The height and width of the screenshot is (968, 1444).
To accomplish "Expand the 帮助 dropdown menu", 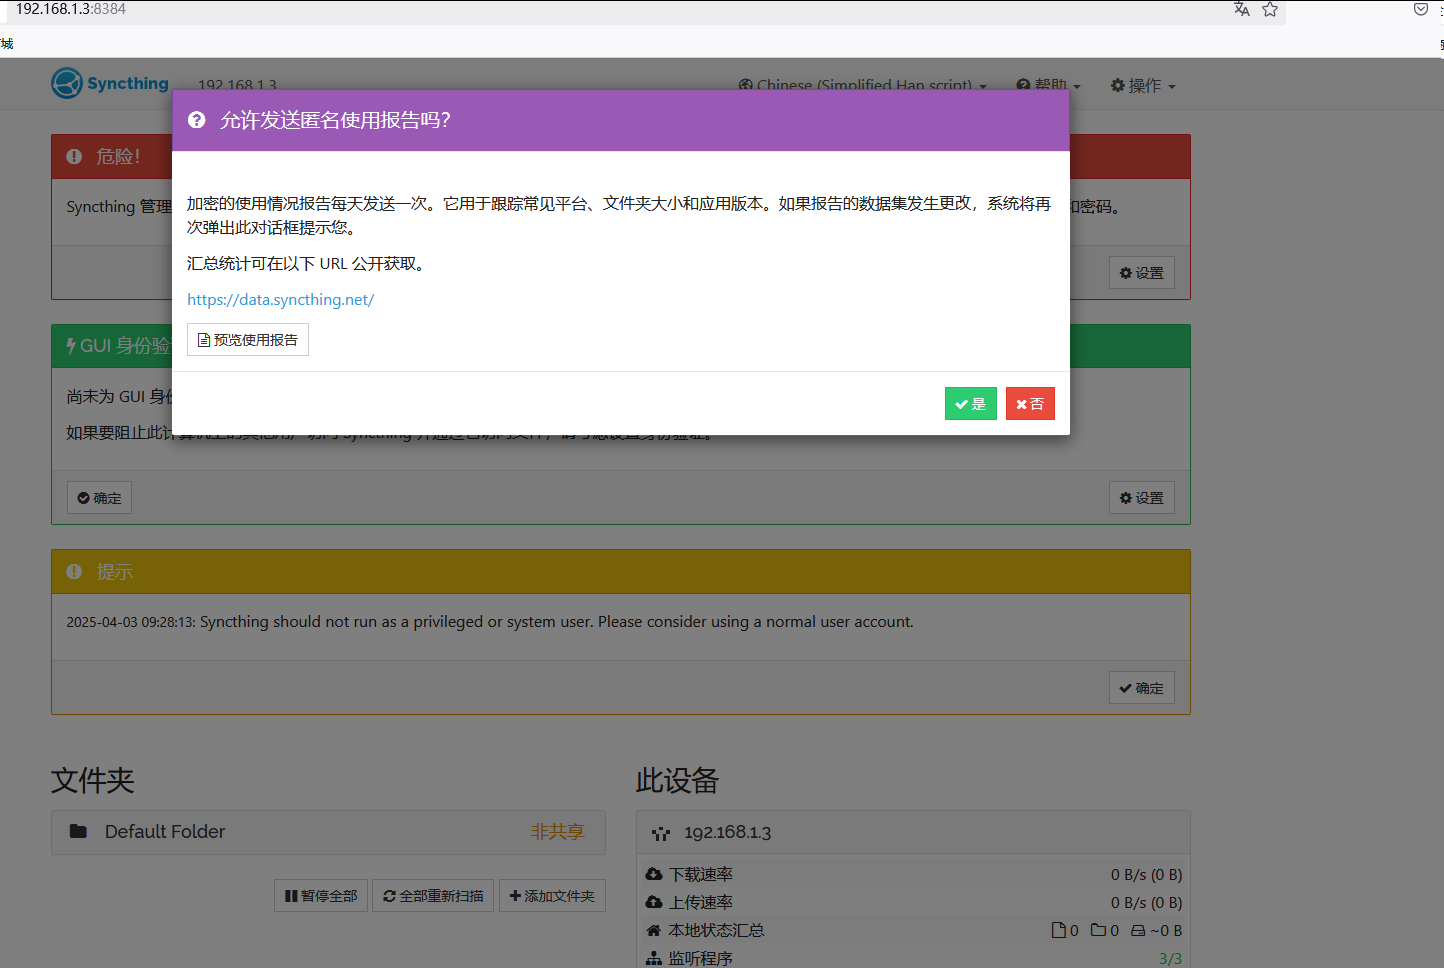I will pyautogui.click(x=1048, y=85).
